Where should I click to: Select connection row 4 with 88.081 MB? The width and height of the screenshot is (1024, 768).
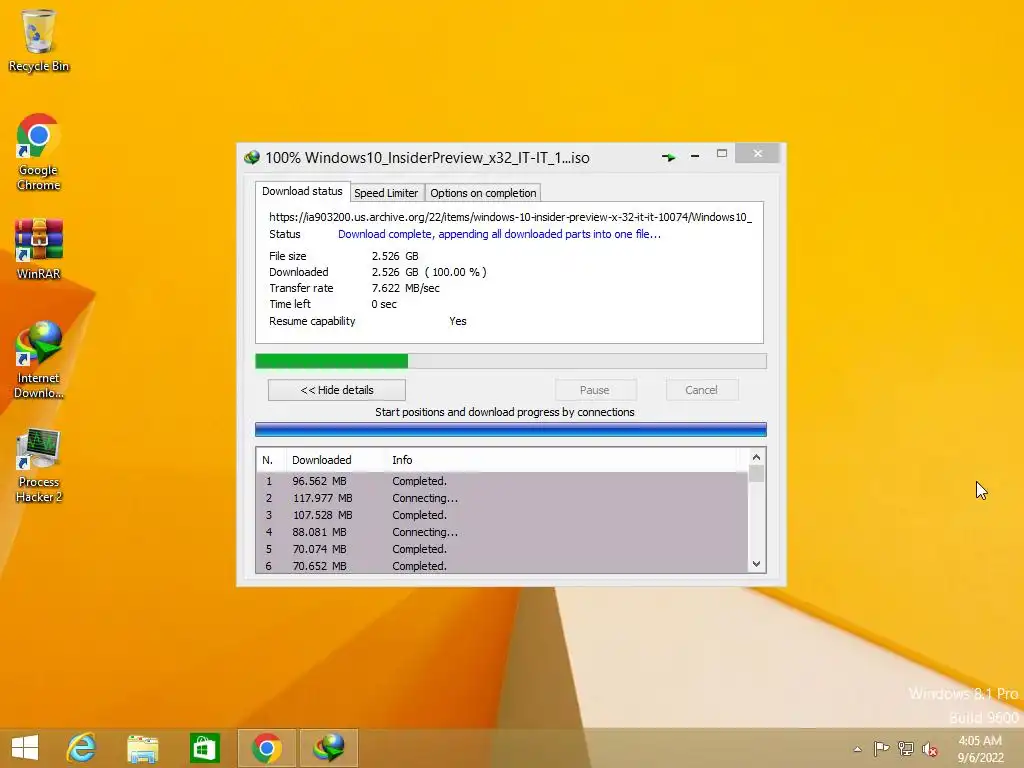point(502,532)
